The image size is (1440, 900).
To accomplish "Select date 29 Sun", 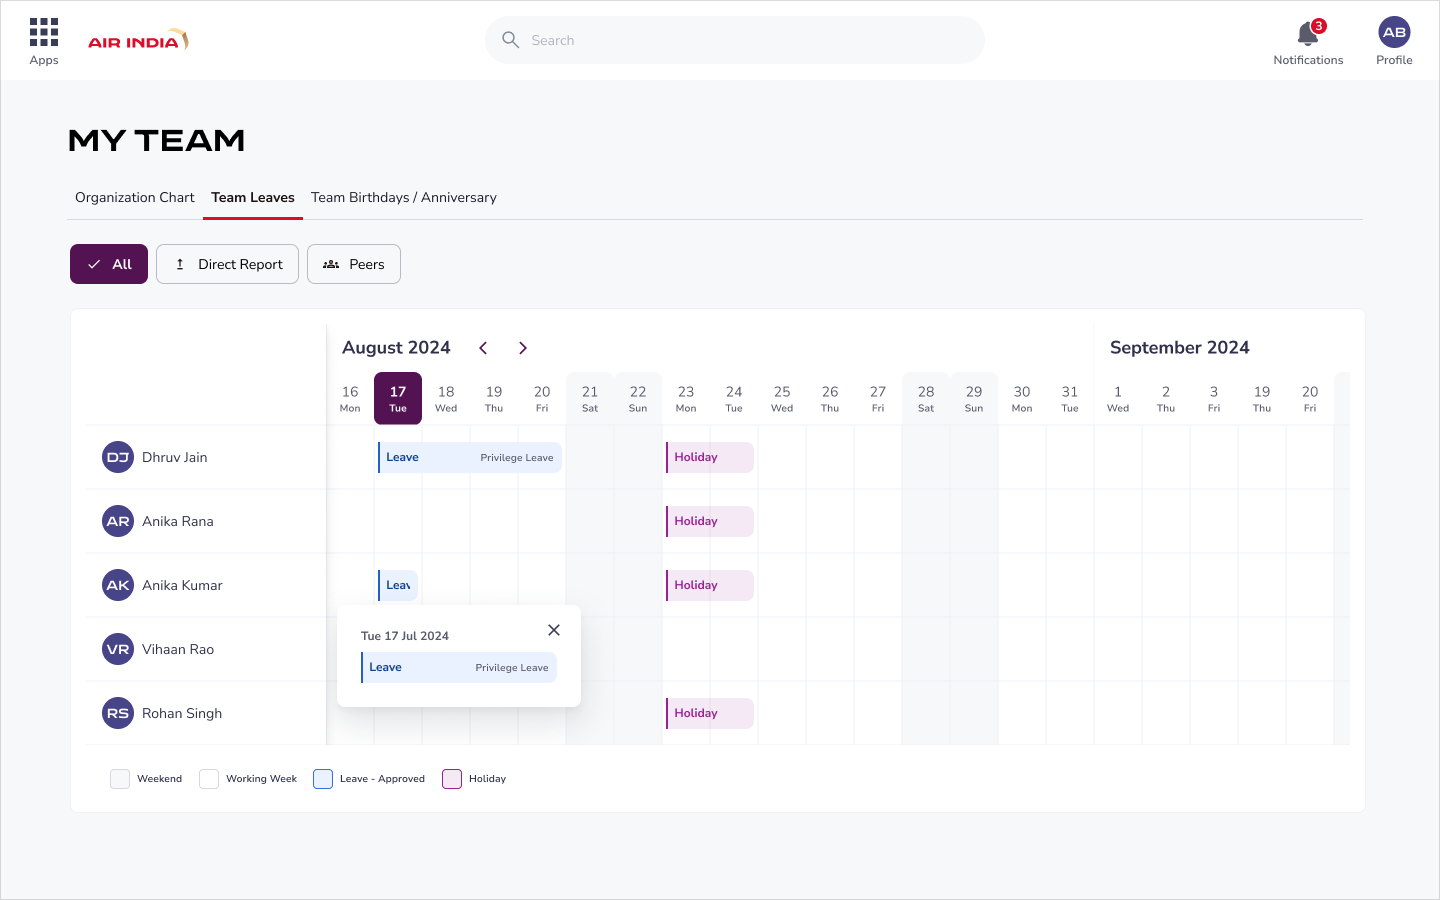I will pyautogui.click(x=974, y=398).
